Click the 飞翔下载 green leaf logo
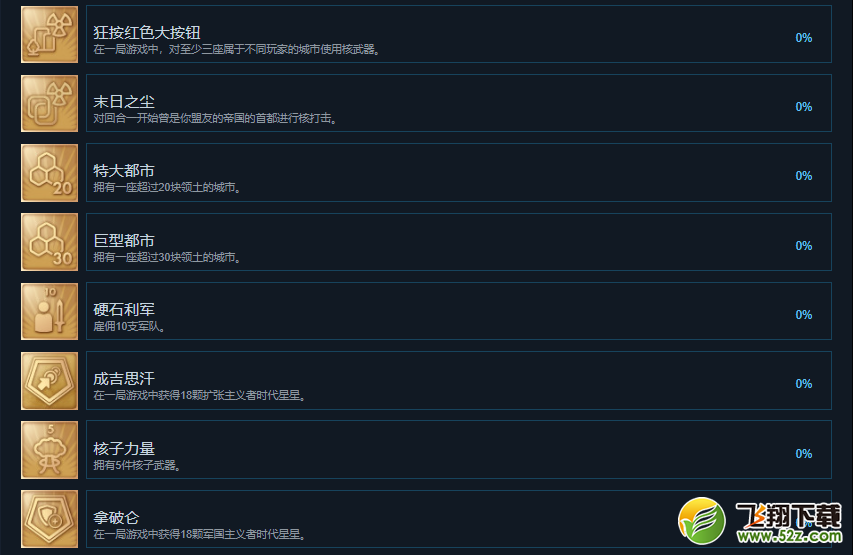This screenshot has height=555, width=853. pos(702,521)
